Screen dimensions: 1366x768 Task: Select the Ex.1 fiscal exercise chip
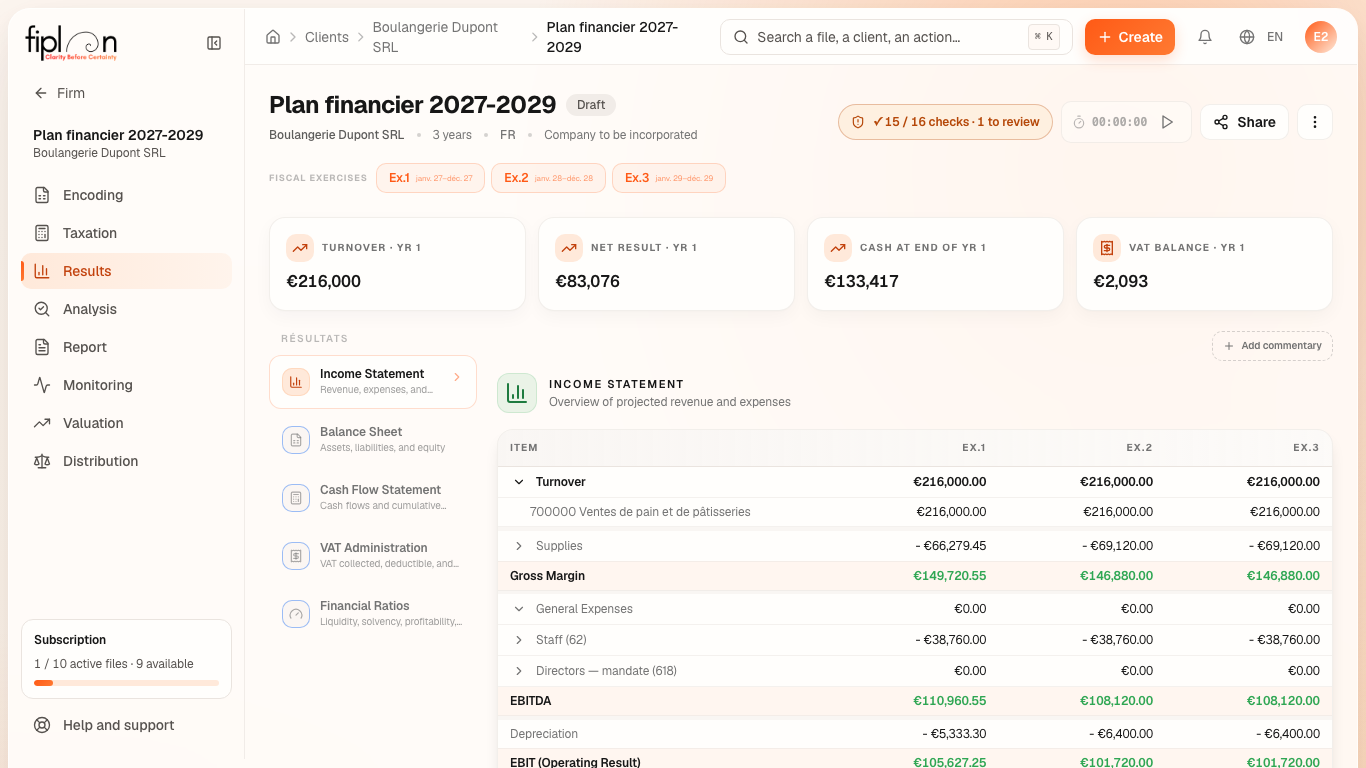tap(430, 178)
